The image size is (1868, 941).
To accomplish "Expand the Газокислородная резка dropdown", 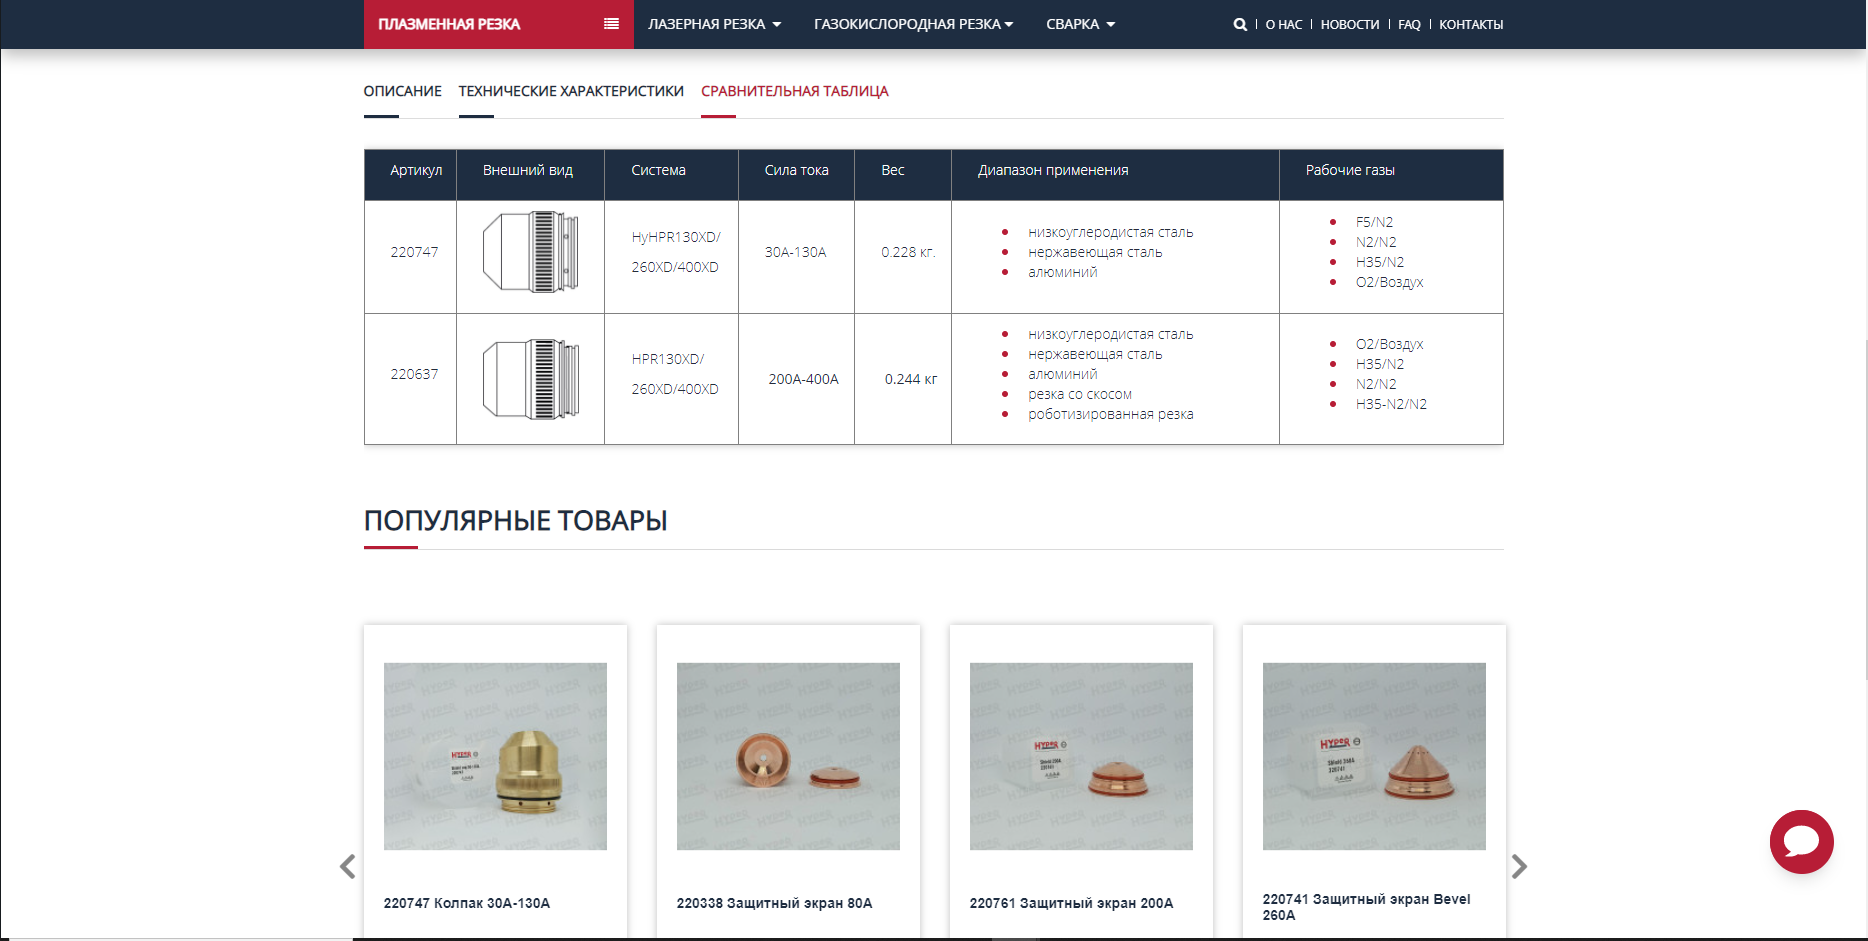I will pos(913,24).
